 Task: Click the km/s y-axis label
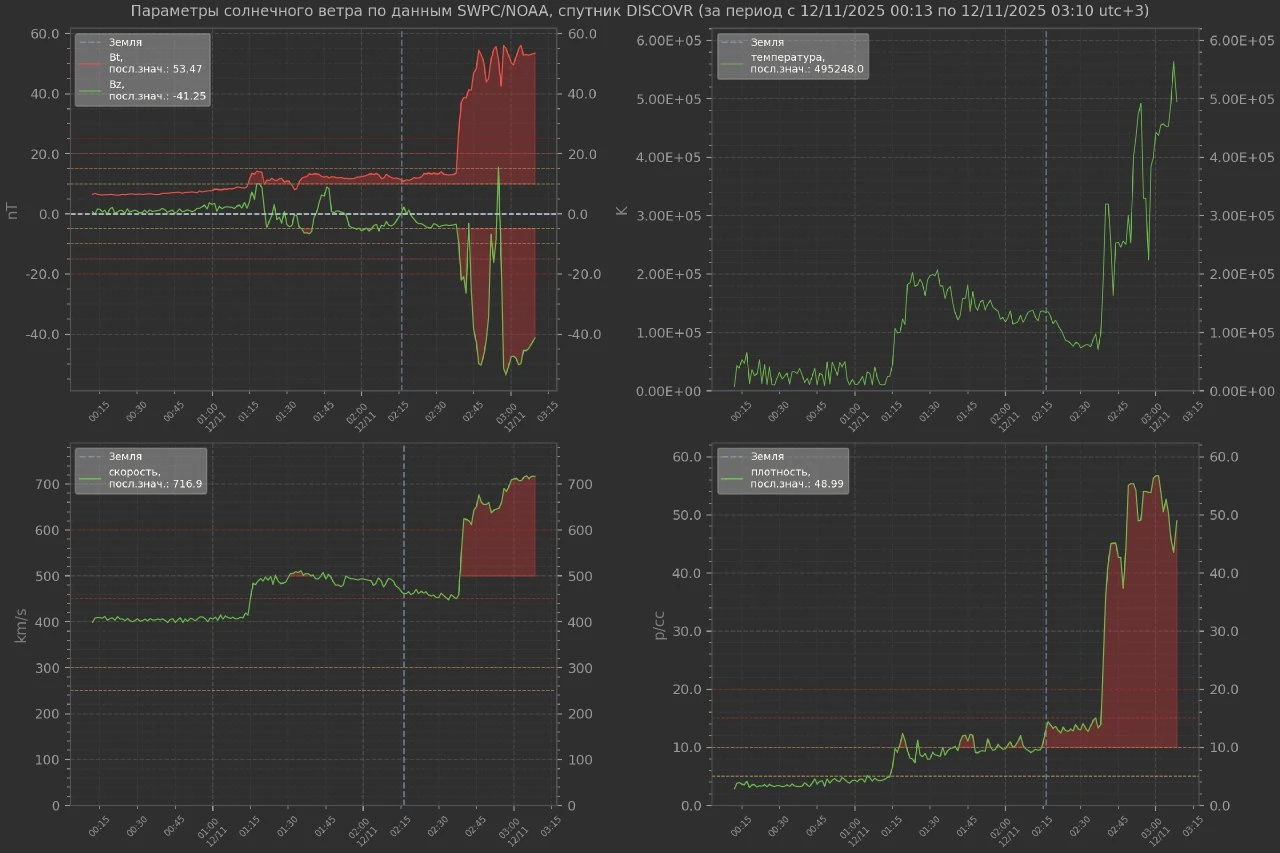point(22,625)
